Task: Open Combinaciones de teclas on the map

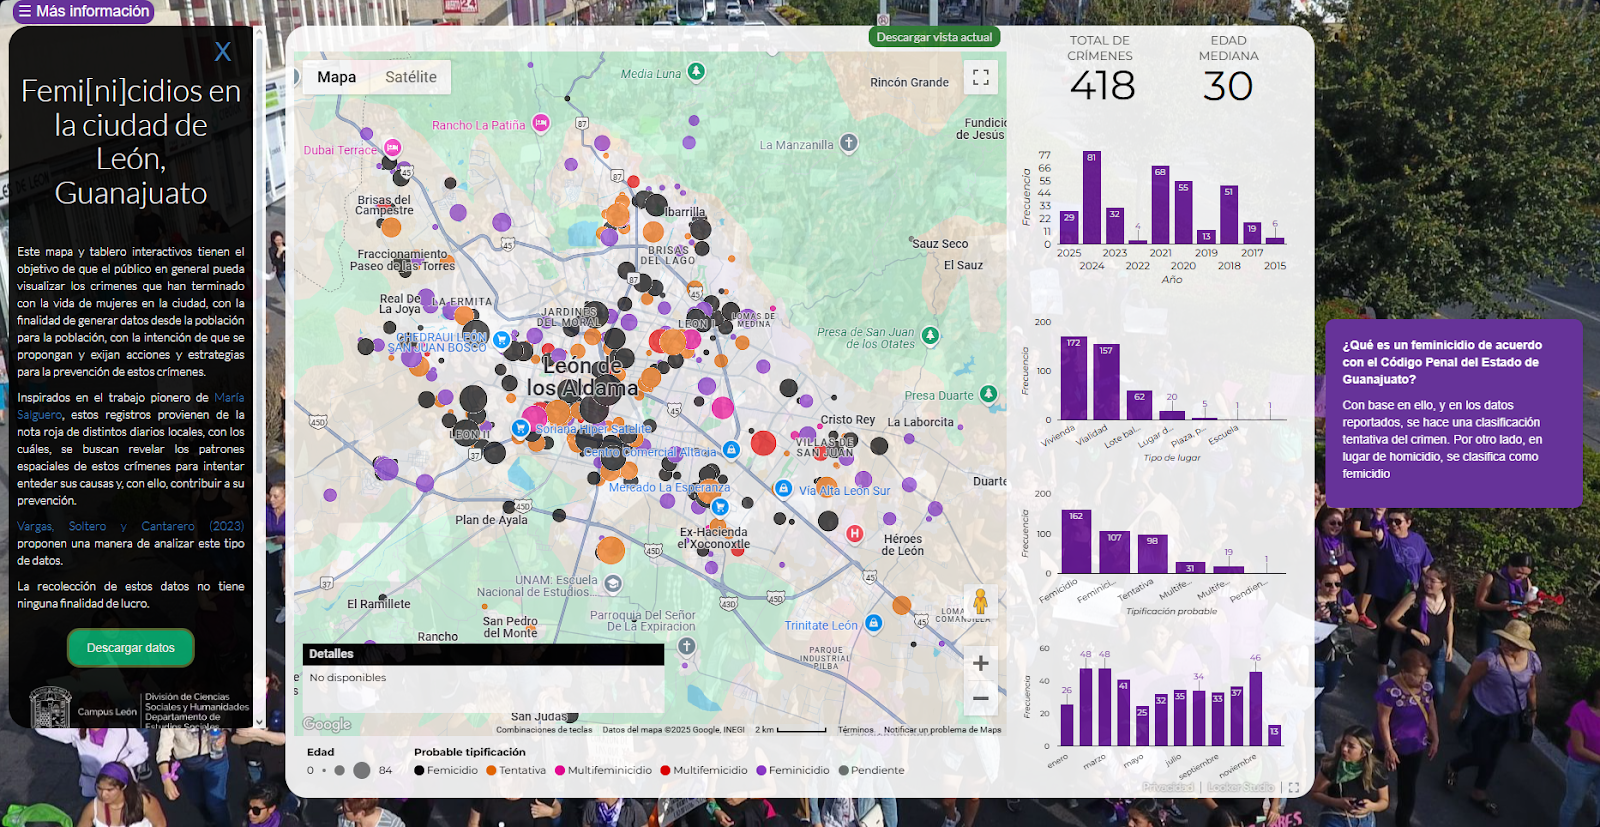Action: point(544,730)
